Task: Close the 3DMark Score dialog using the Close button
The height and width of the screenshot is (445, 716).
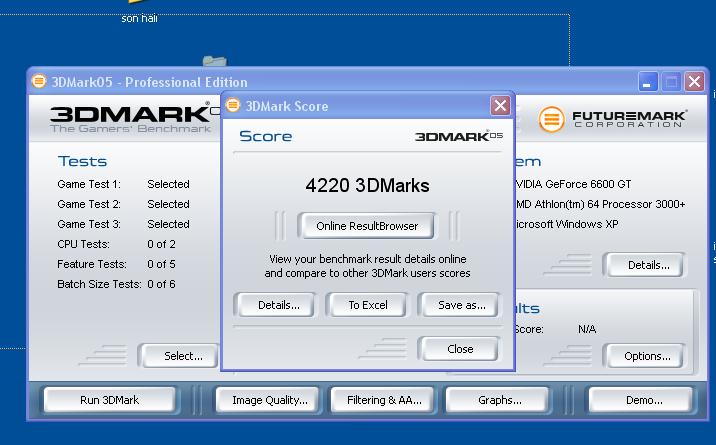Action: [460, 349]
